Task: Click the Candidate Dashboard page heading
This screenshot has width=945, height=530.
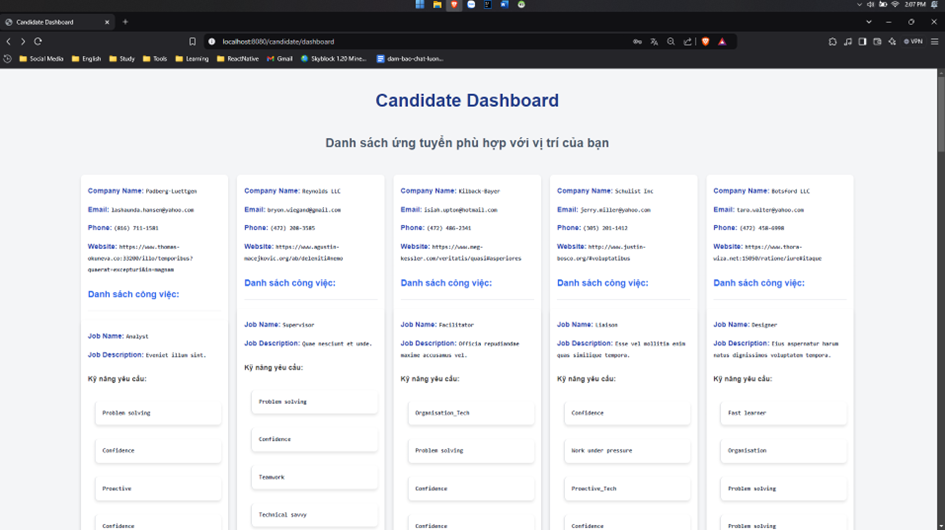Action: click(467, 100)
